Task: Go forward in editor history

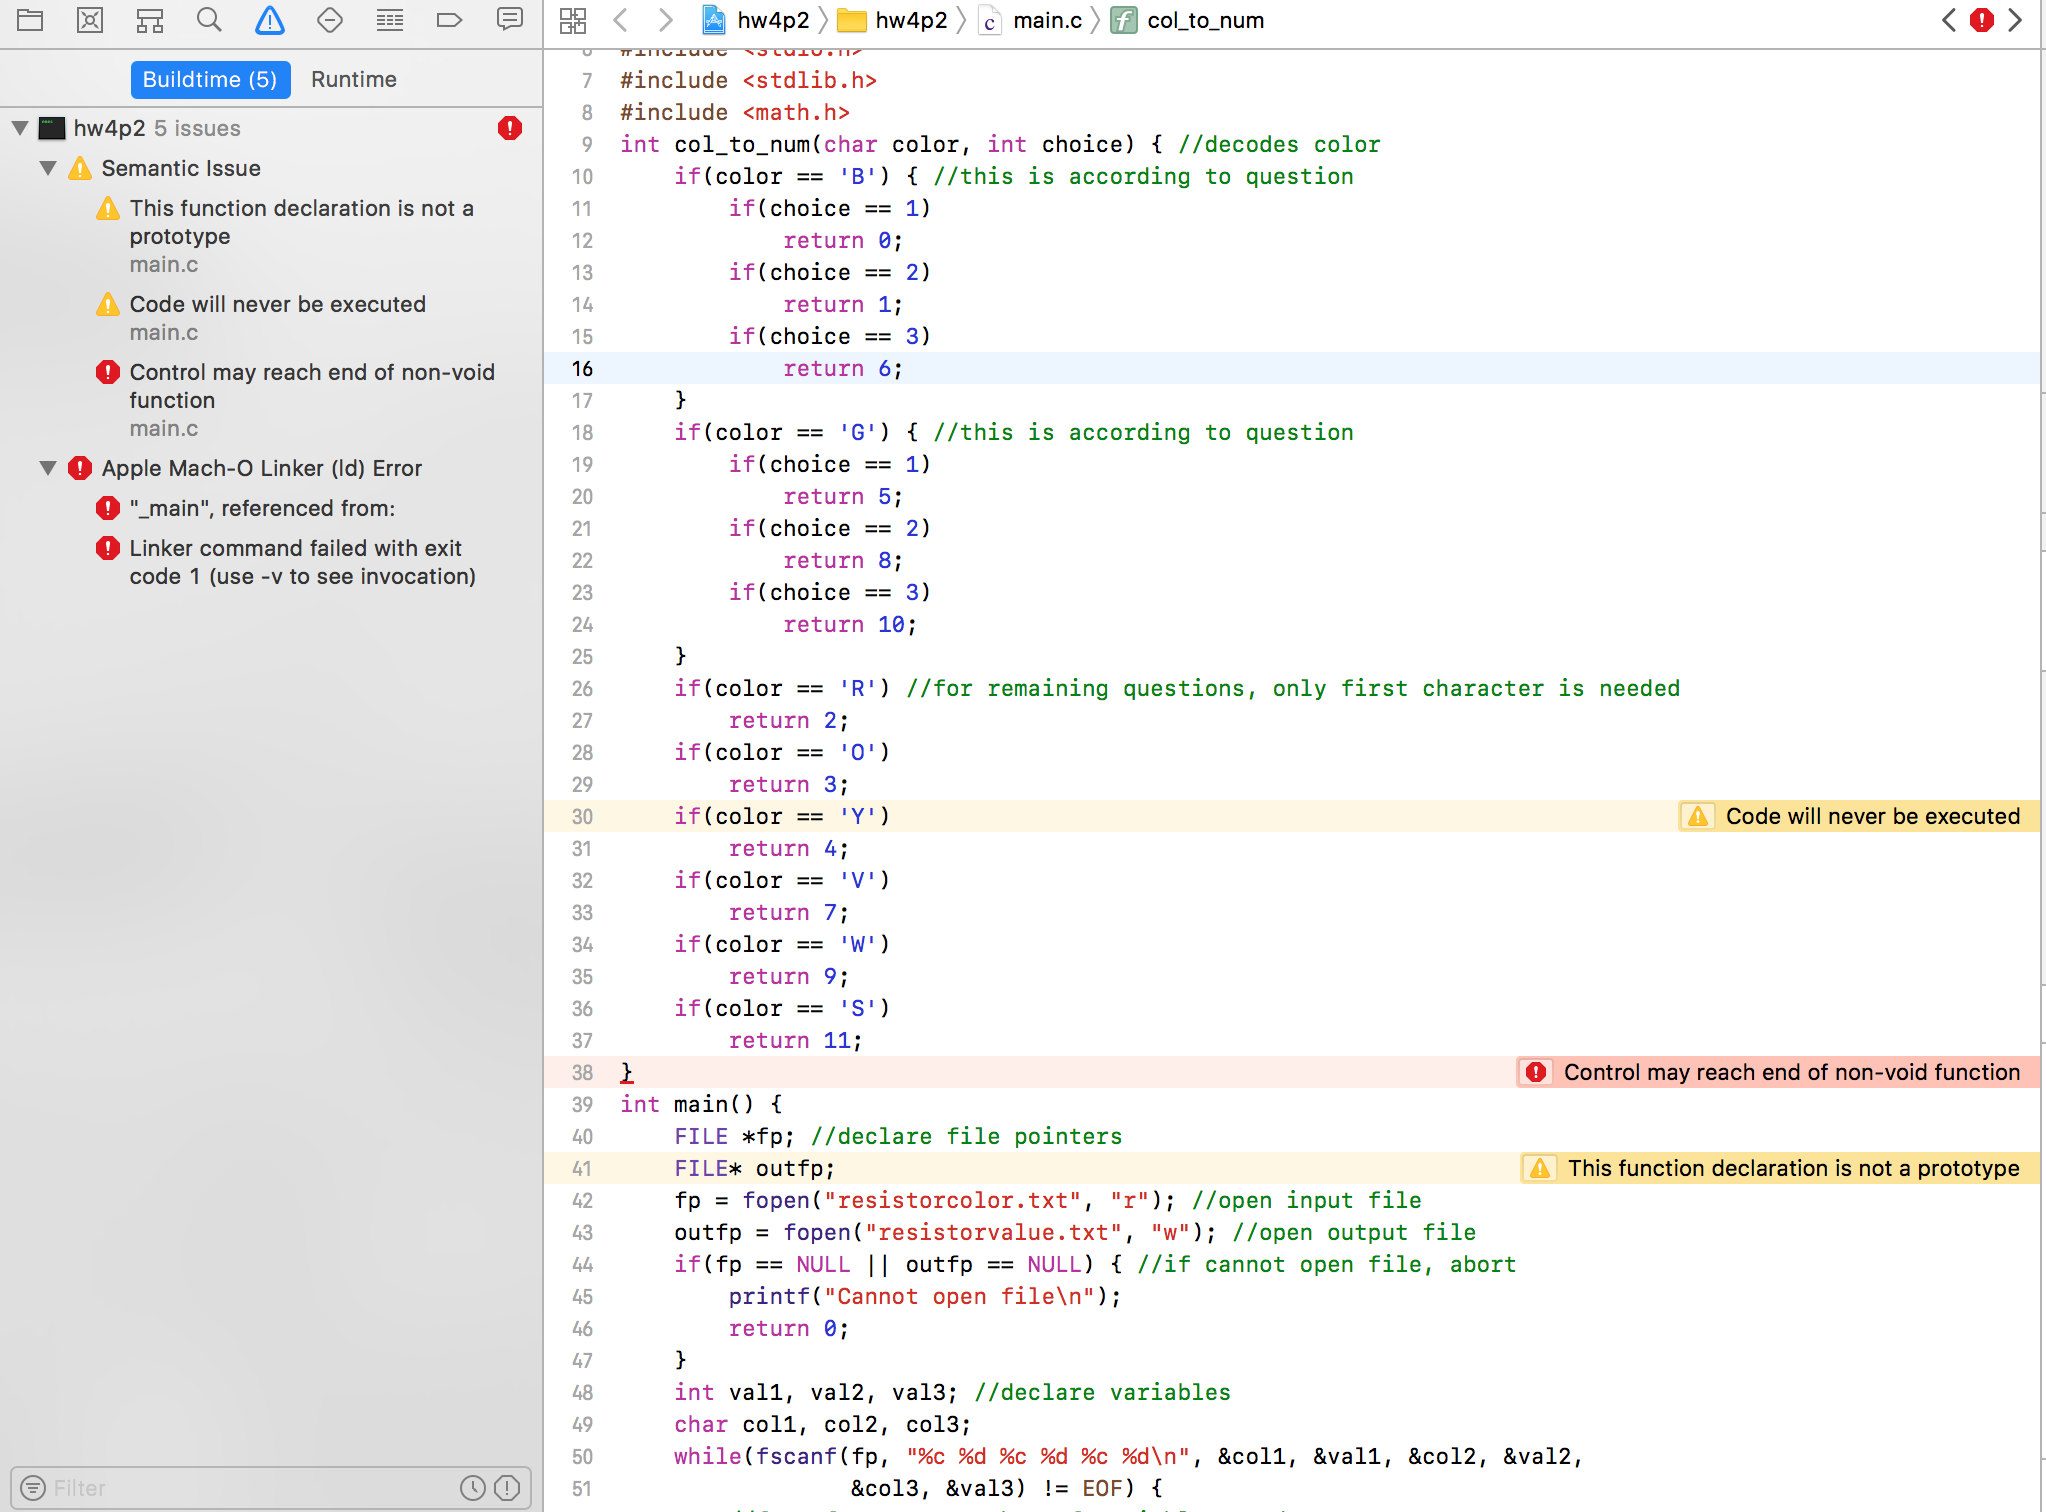Action: [665, 20]
